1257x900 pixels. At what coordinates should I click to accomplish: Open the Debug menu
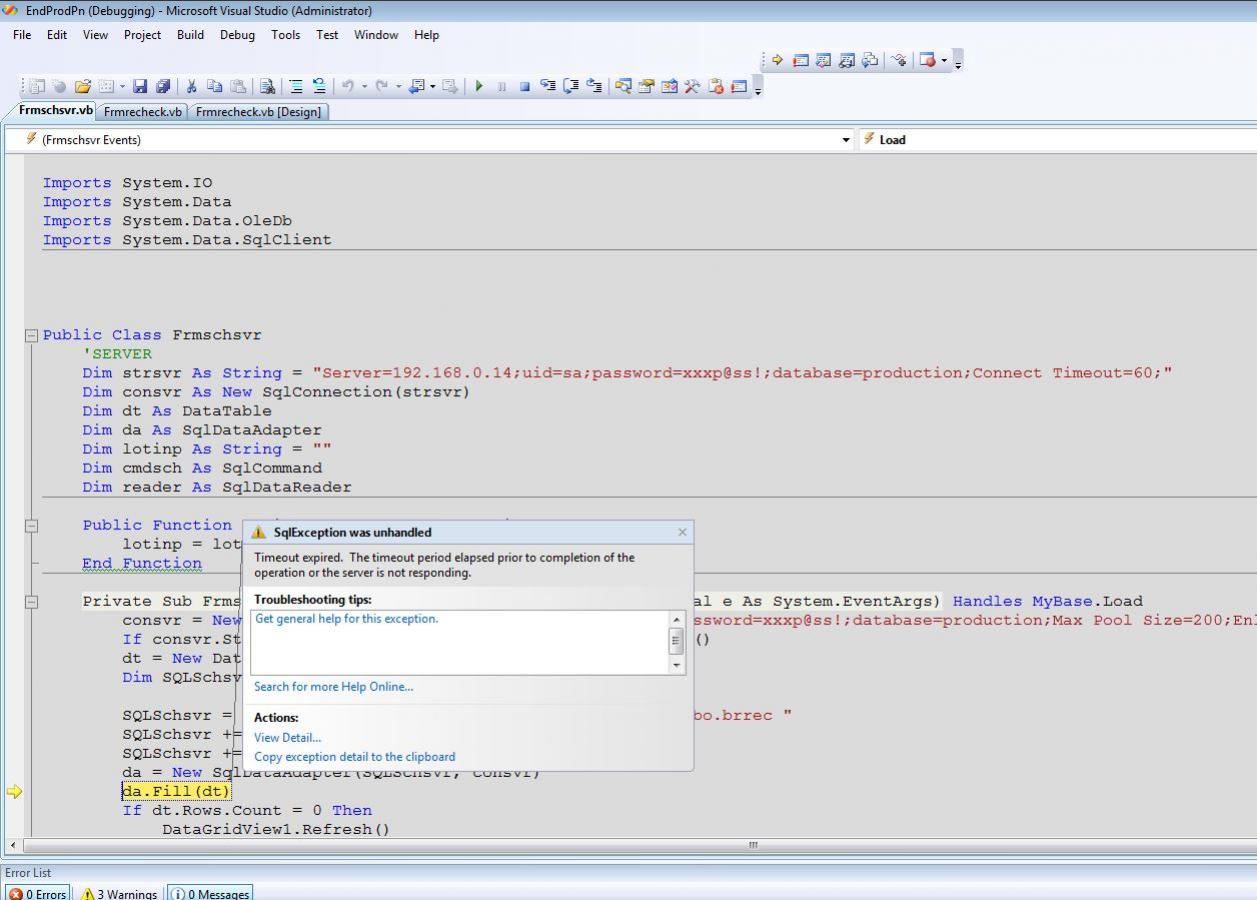[x=237, y=34]
